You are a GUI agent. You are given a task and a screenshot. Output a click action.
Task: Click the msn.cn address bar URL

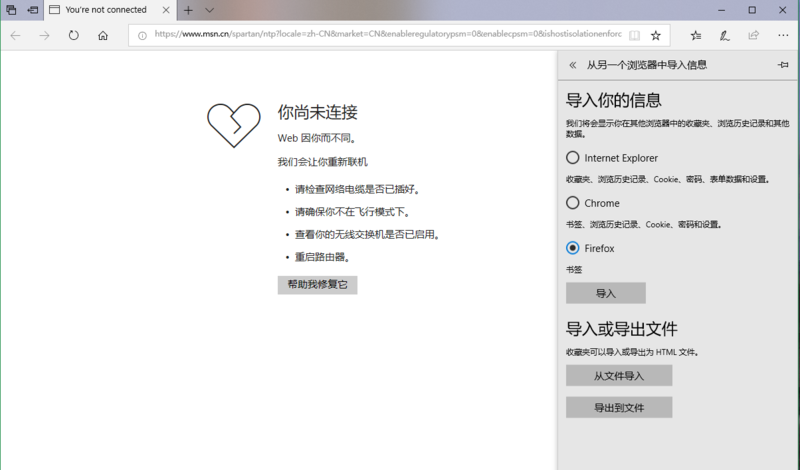(388, 34)
